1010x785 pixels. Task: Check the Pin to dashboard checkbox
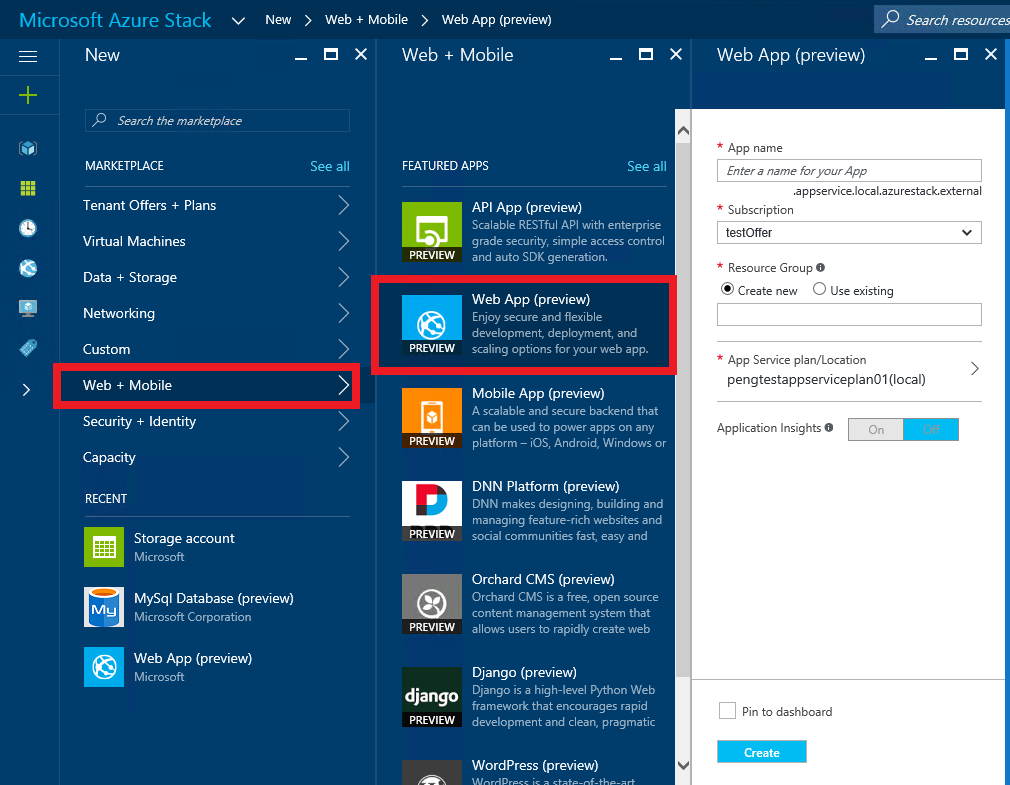(727, 711)
